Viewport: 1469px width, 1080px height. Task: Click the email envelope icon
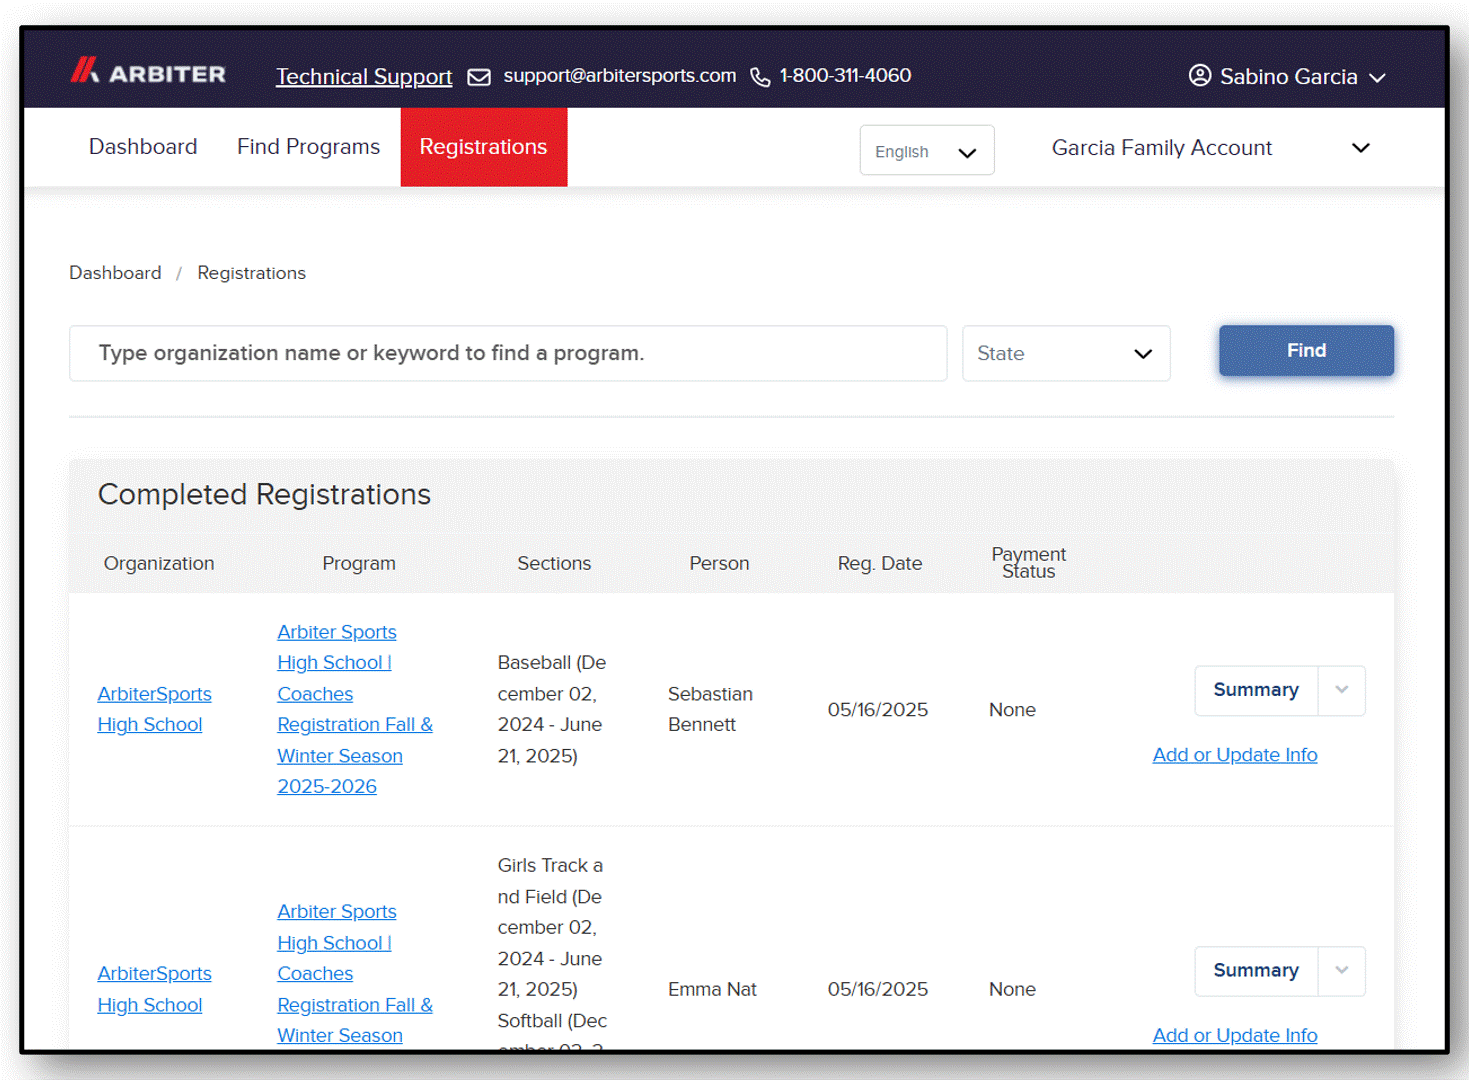(x=479, y=77)
